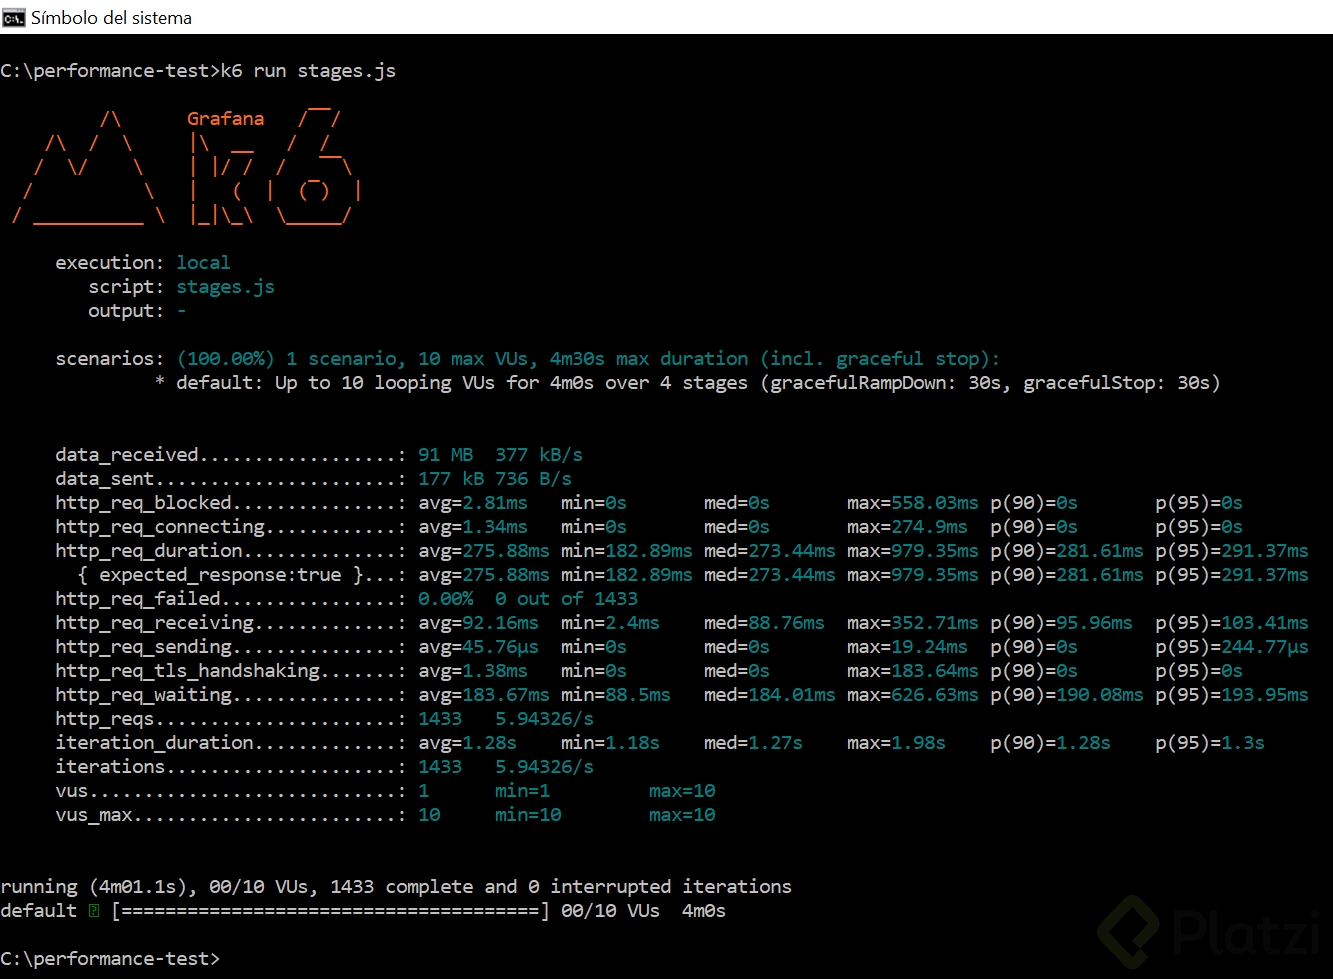Select "p(95)=291.37ms" in the expected_response row
1333x979 pixels.
[x=1232, y=575]
